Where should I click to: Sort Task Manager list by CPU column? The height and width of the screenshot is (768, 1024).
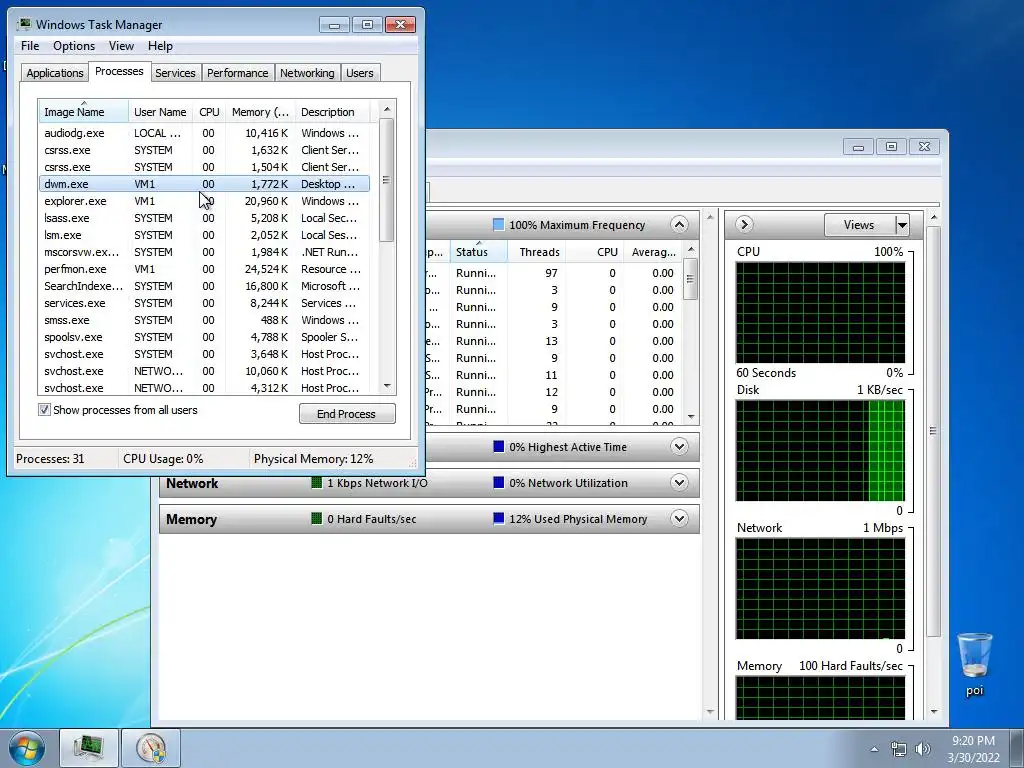(x=209, y=112)
